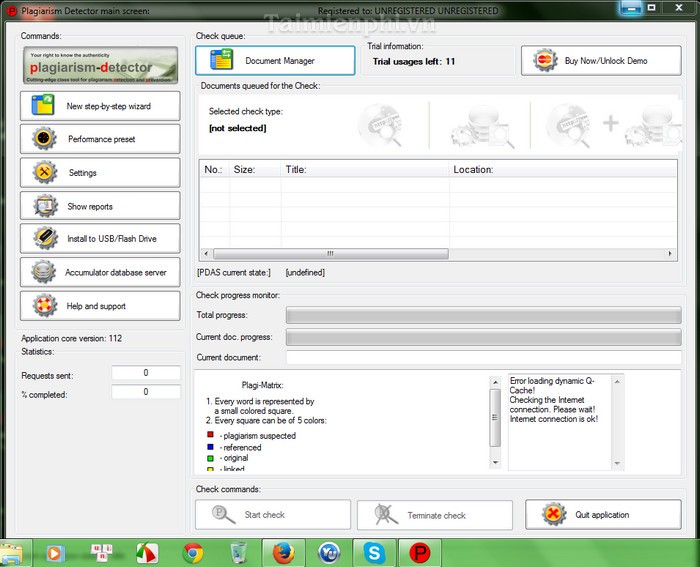The width and height of the screenshot is (700, 567).
Task: Click the Size column header
Action: (254, 170)
